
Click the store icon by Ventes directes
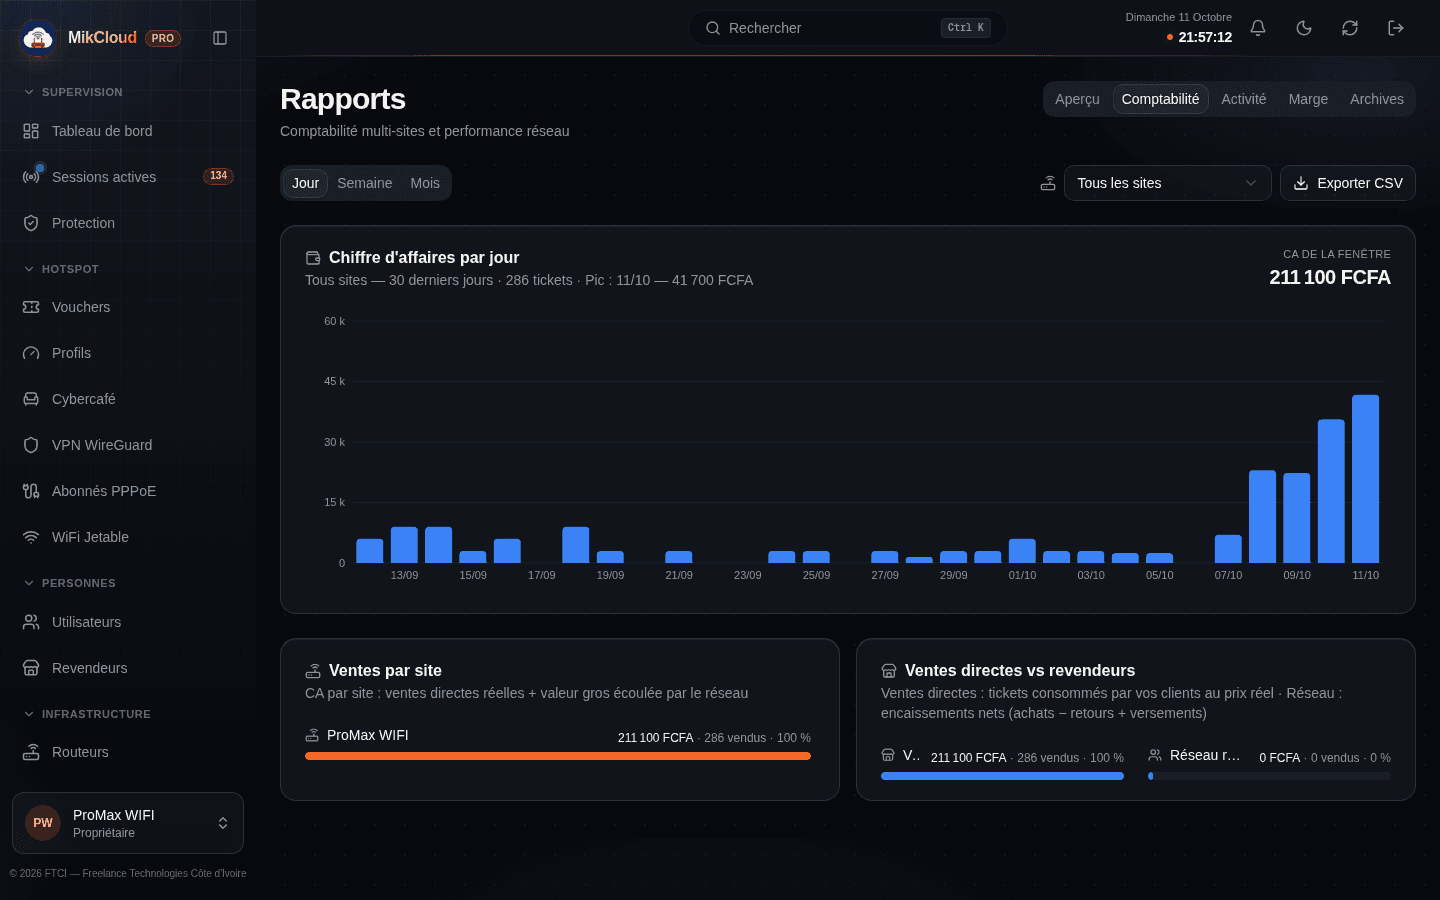pos(889,671)
